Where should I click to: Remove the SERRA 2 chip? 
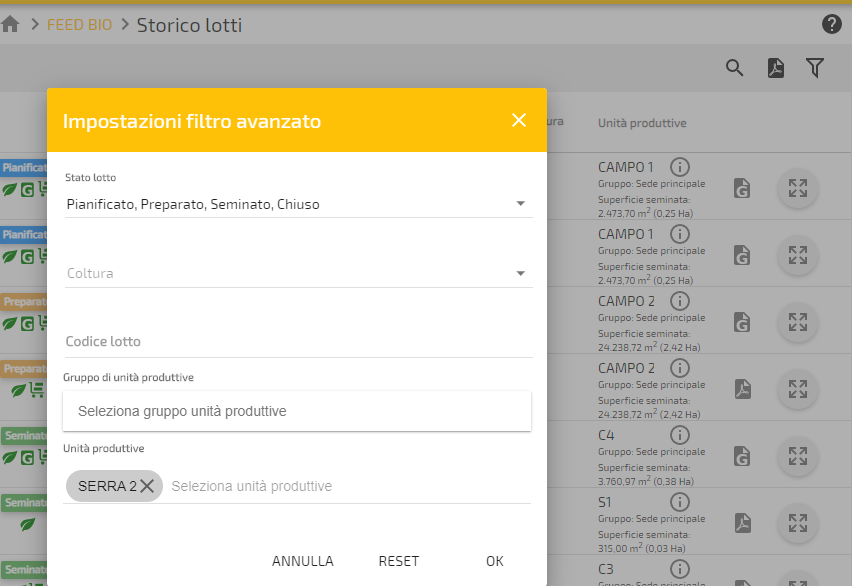(x=147, y=486)
